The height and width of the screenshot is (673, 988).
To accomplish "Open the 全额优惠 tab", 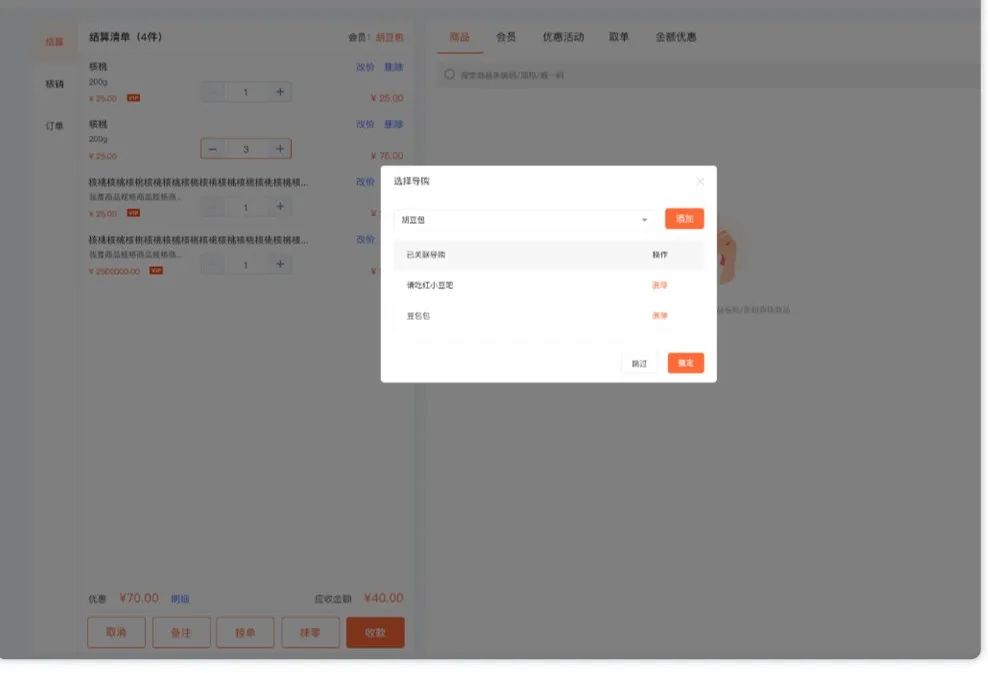I will 675,37.
